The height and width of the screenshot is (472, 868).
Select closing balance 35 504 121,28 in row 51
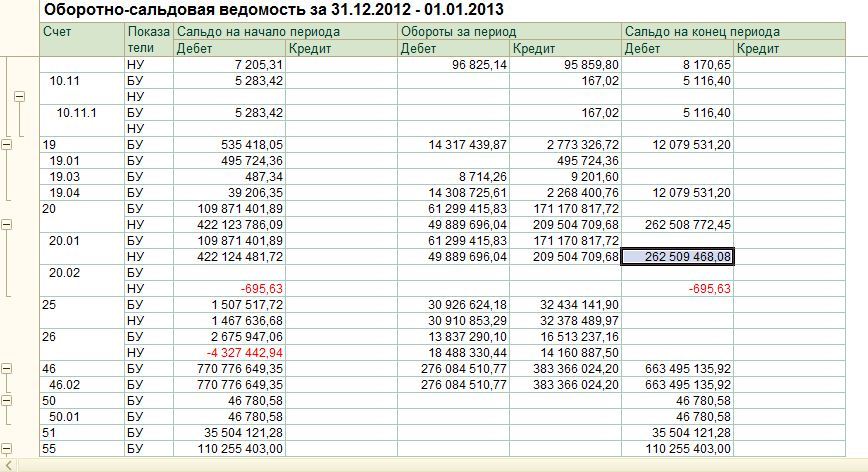(x=691, y=433)
